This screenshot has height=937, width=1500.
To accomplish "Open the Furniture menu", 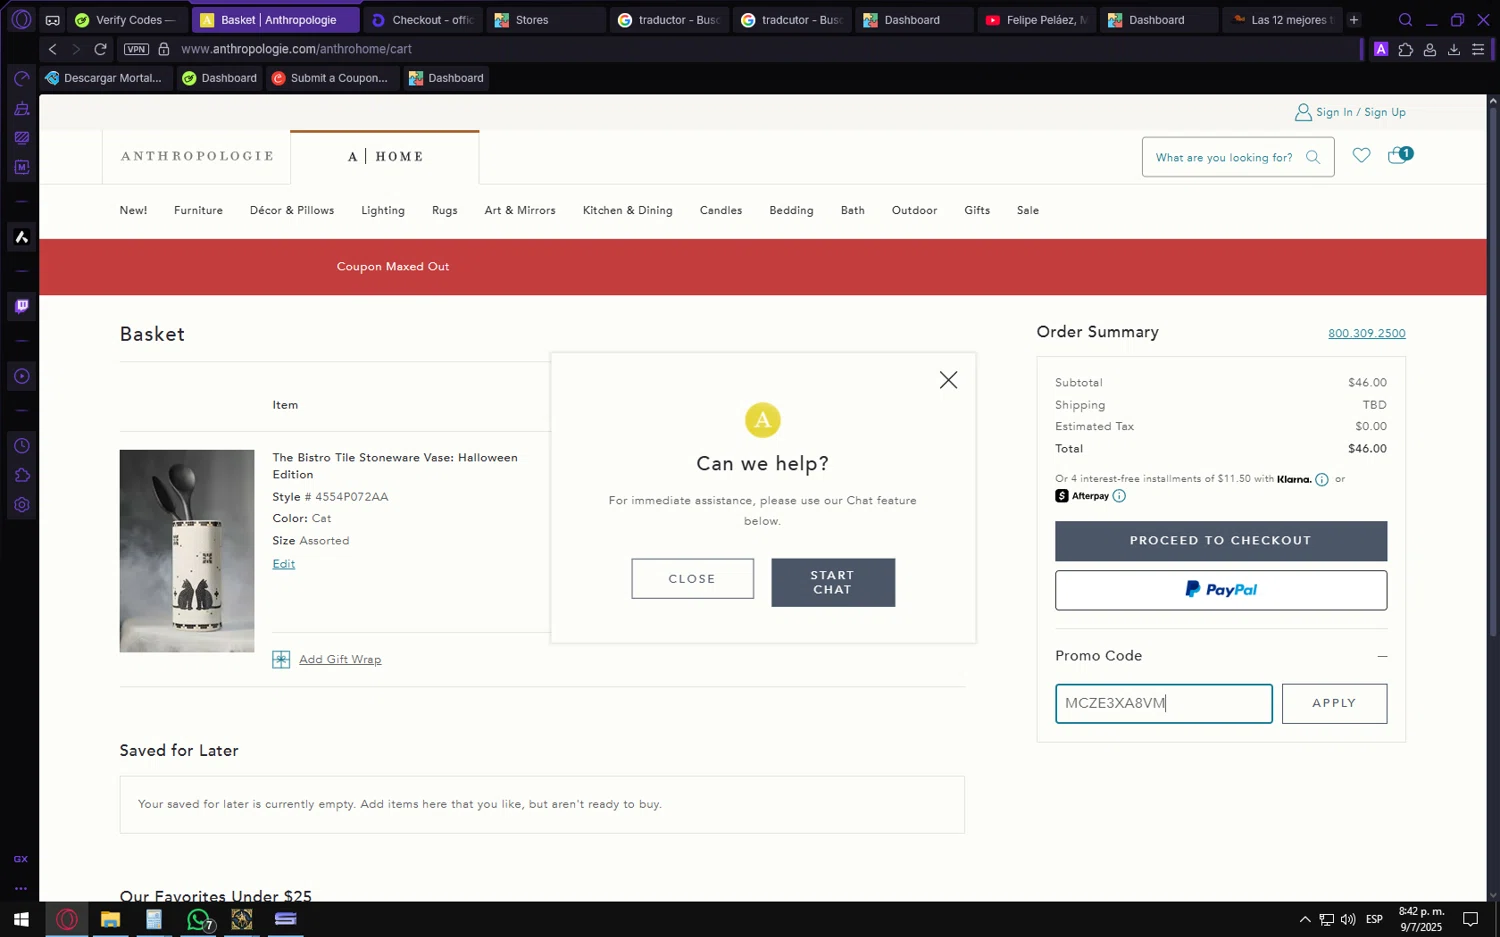I will [x=198, y=211].
